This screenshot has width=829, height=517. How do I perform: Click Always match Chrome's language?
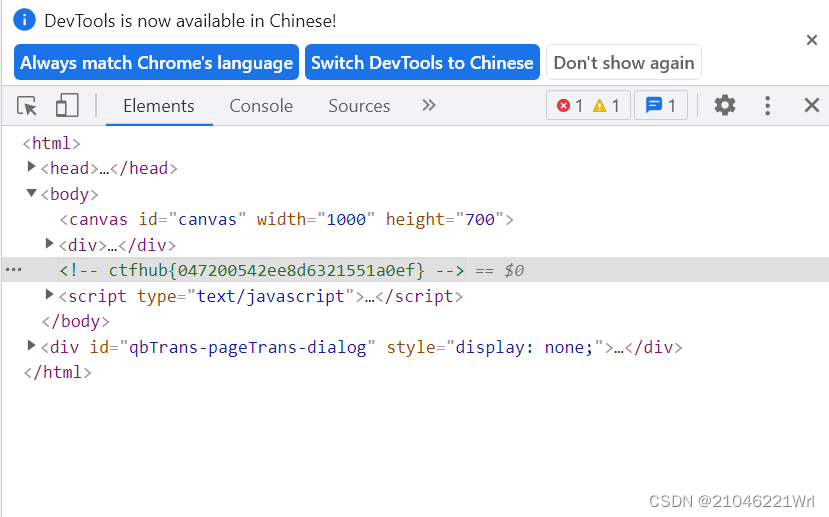[156, 62]
